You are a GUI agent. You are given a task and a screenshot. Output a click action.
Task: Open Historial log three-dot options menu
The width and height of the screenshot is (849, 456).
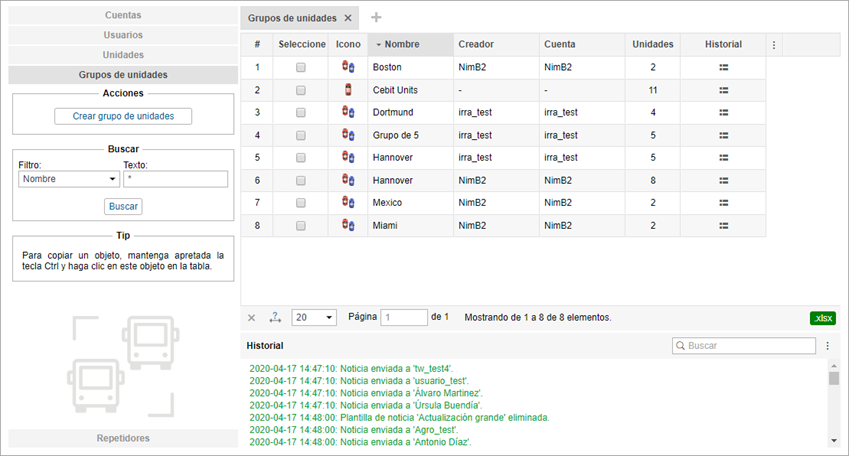tap(827, 345)
